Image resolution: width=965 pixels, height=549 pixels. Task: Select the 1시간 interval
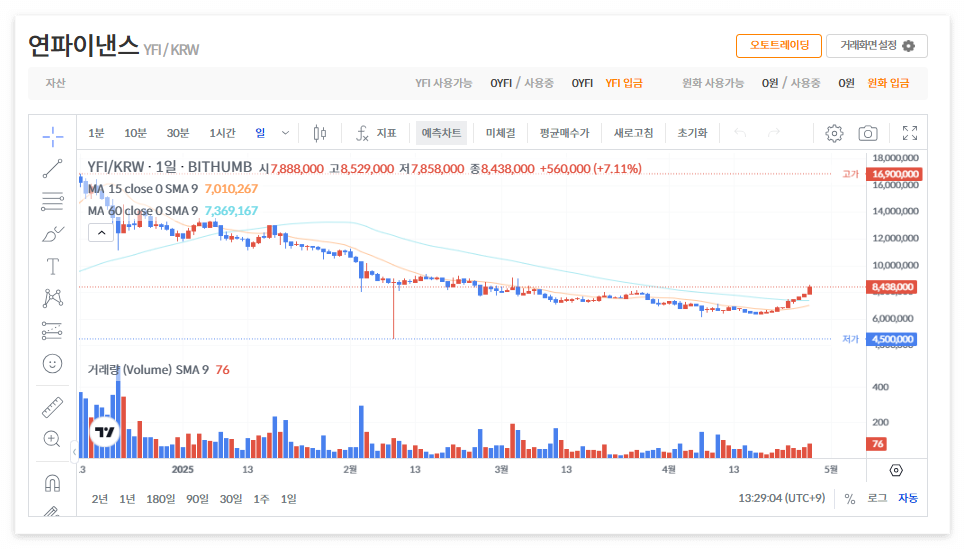[222, 133]
